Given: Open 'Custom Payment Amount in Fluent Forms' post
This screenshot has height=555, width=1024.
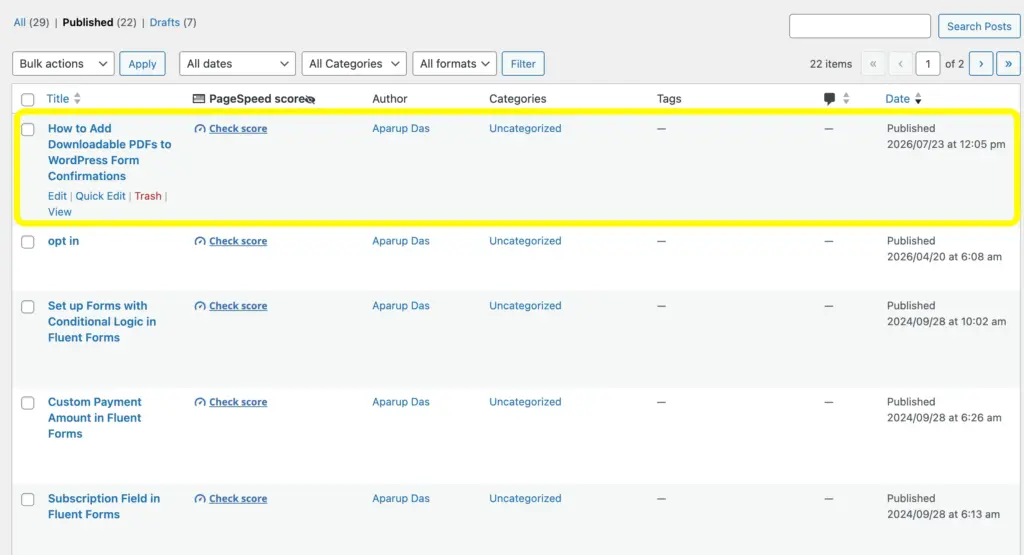Looking at the screenshot, I should point(95,418).
